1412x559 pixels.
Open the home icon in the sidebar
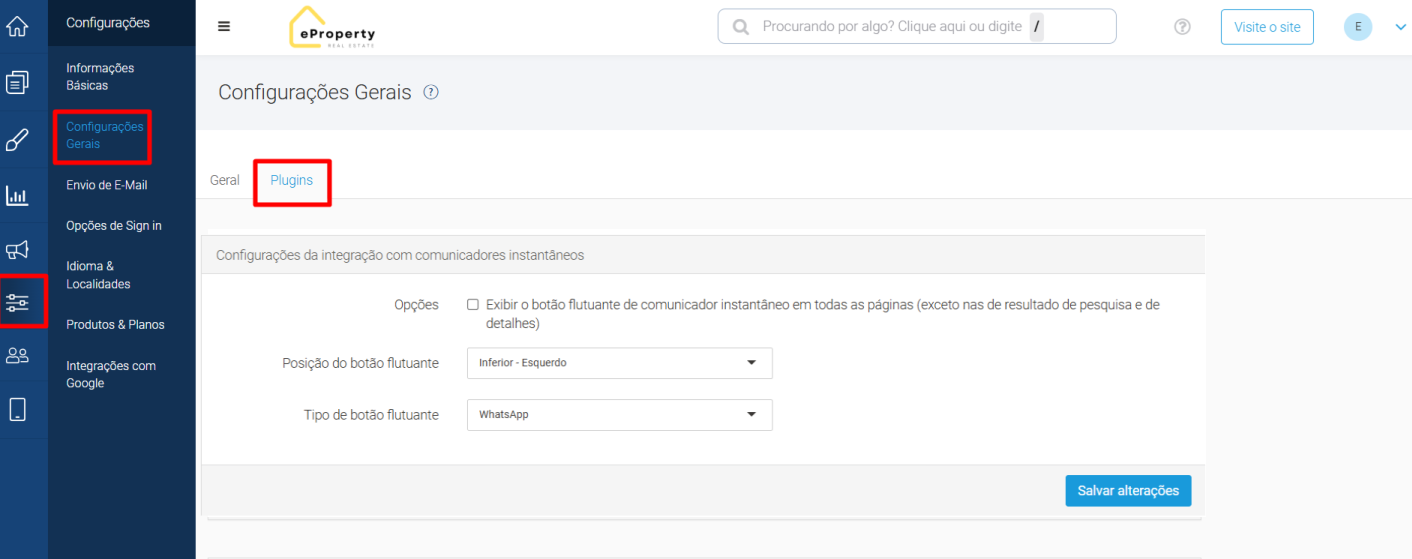17,27
